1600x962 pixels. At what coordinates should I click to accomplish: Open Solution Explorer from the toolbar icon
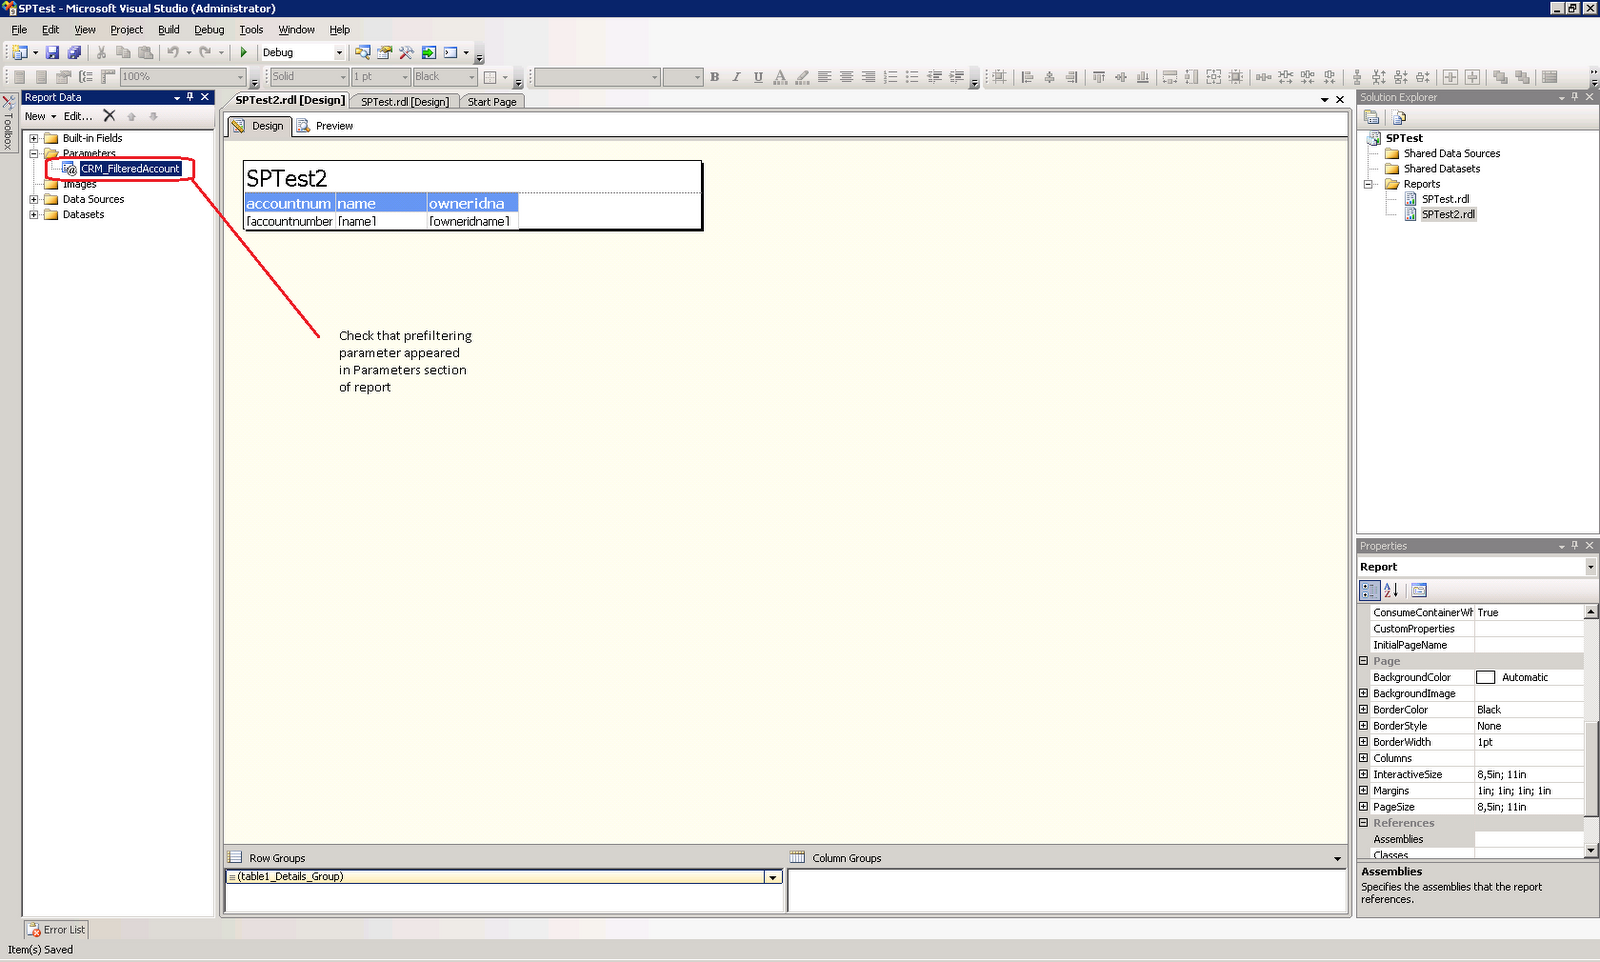point(363,53)
